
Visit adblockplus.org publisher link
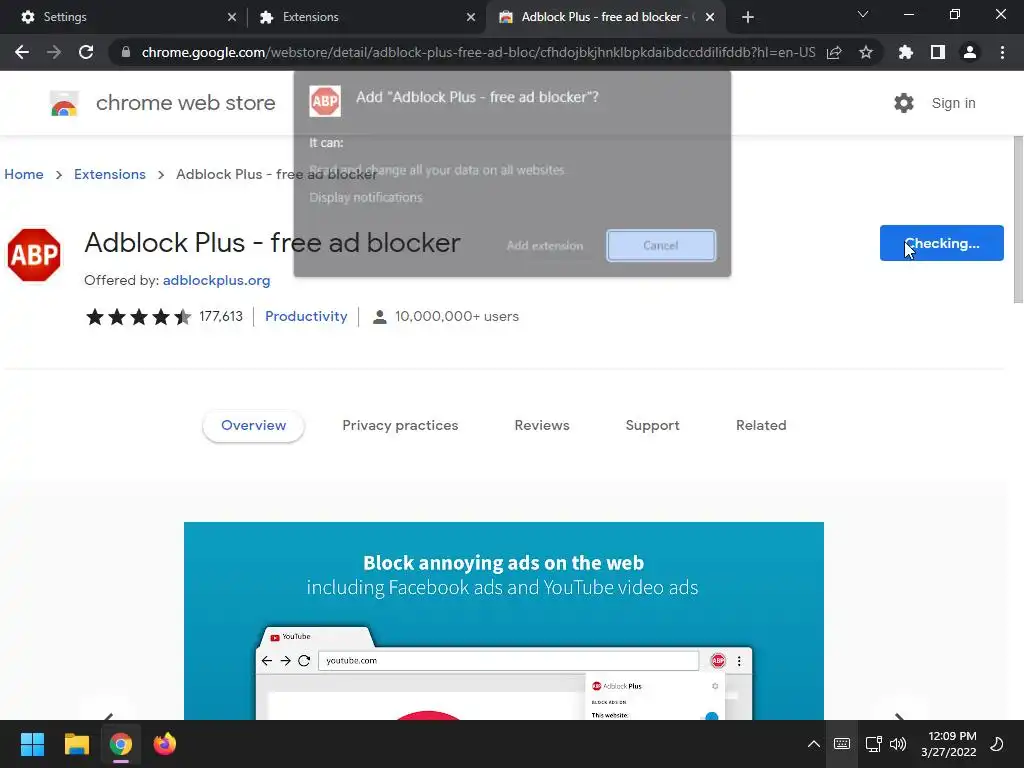216,280
